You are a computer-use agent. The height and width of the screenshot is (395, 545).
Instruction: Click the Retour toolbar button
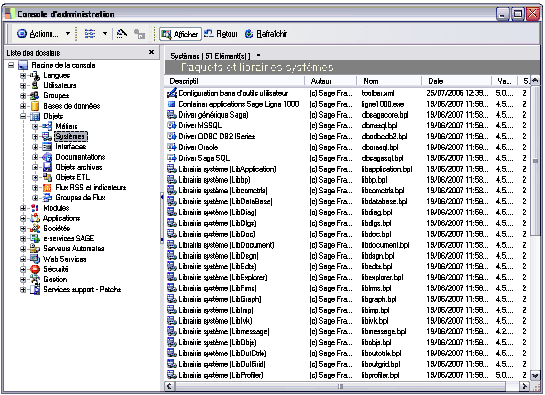coord(221,34)
